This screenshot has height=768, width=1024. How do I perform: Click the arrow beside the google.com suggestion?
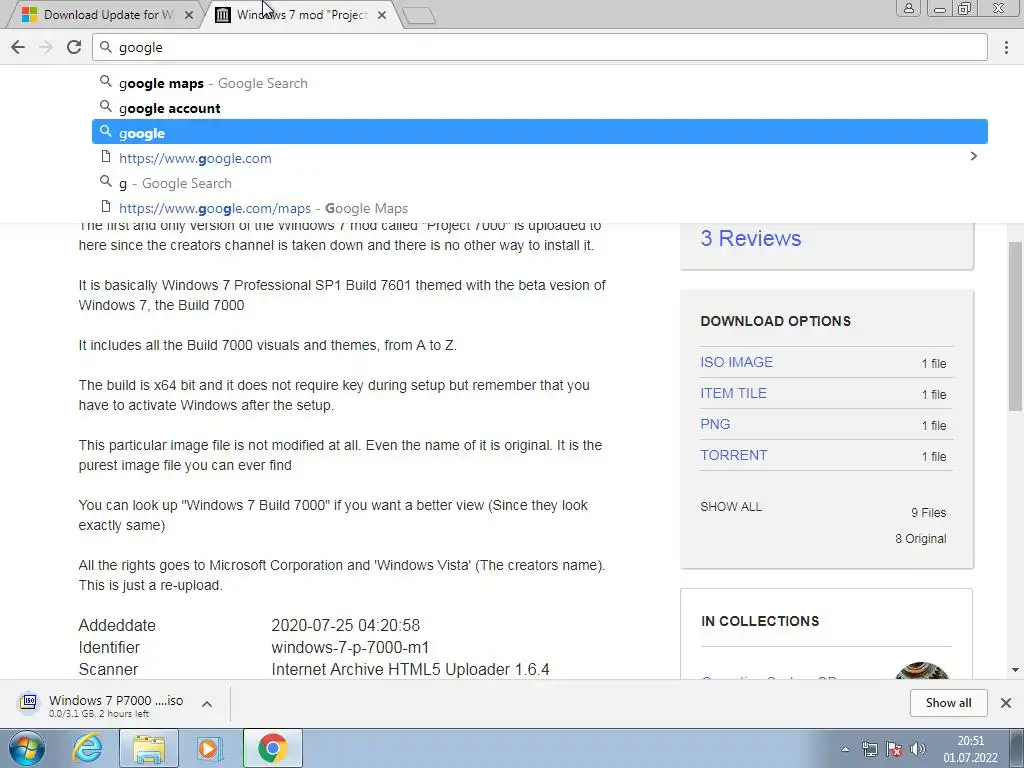pyautogui.click(x=973, y=156)
